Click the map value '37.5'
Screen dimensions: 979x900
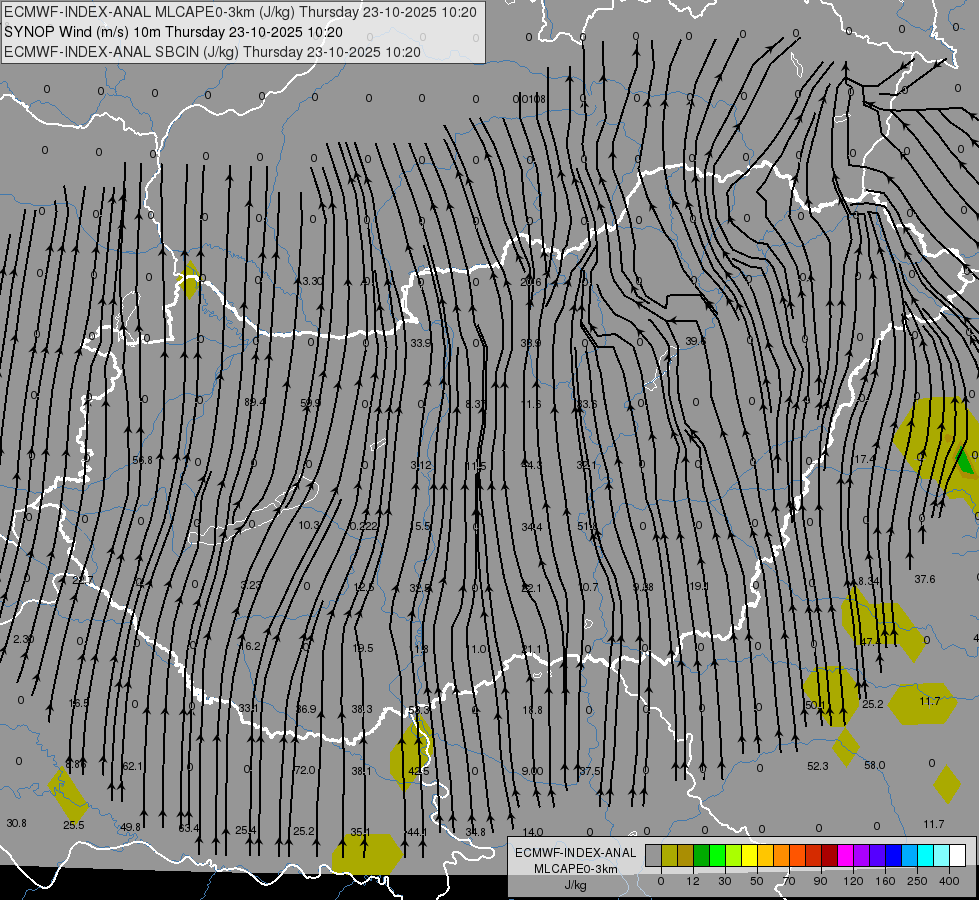pyautogui.click(x=590, y=771)
